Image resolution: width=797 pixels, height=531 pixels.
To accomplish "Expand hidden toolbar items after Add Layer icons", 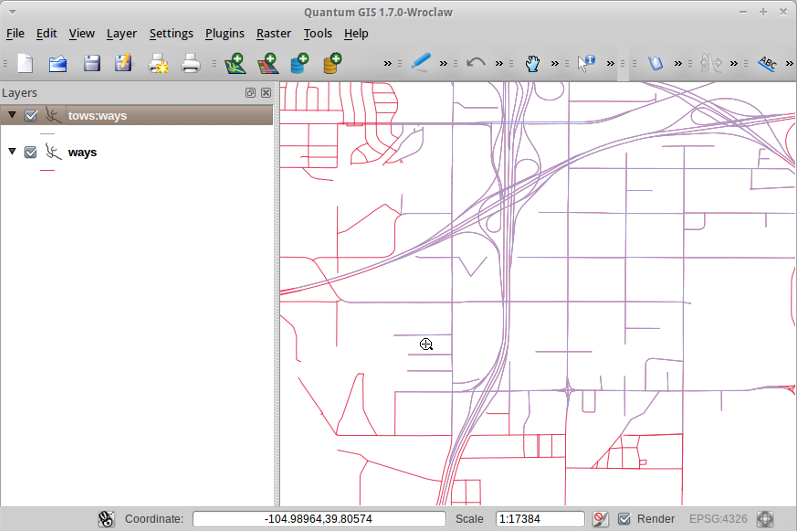I will pos(389,63).
